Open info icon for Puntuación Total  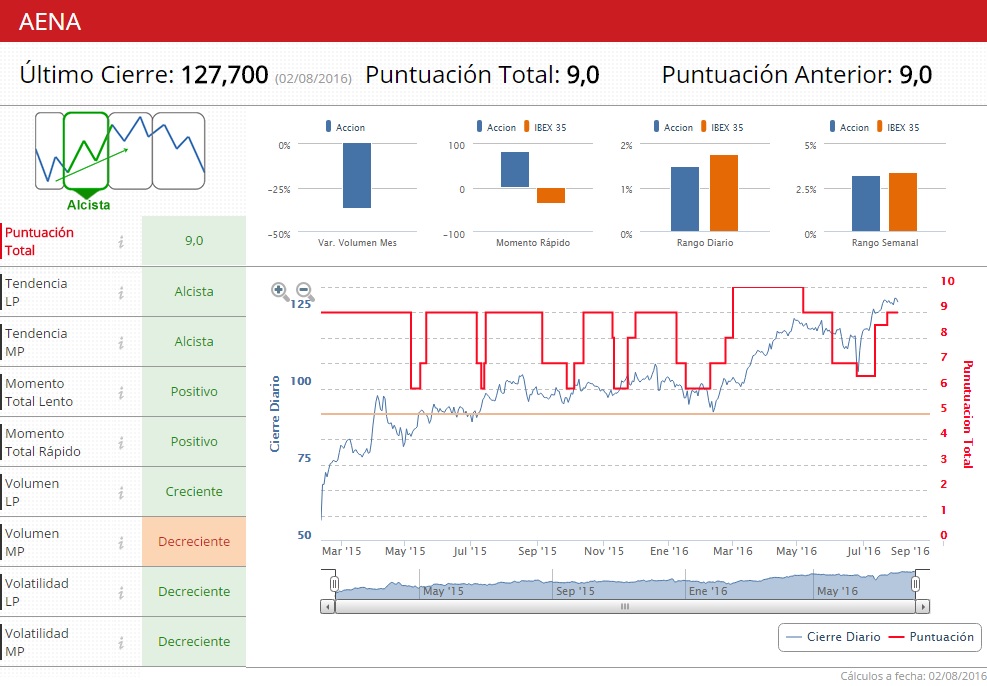coord(121,241)
